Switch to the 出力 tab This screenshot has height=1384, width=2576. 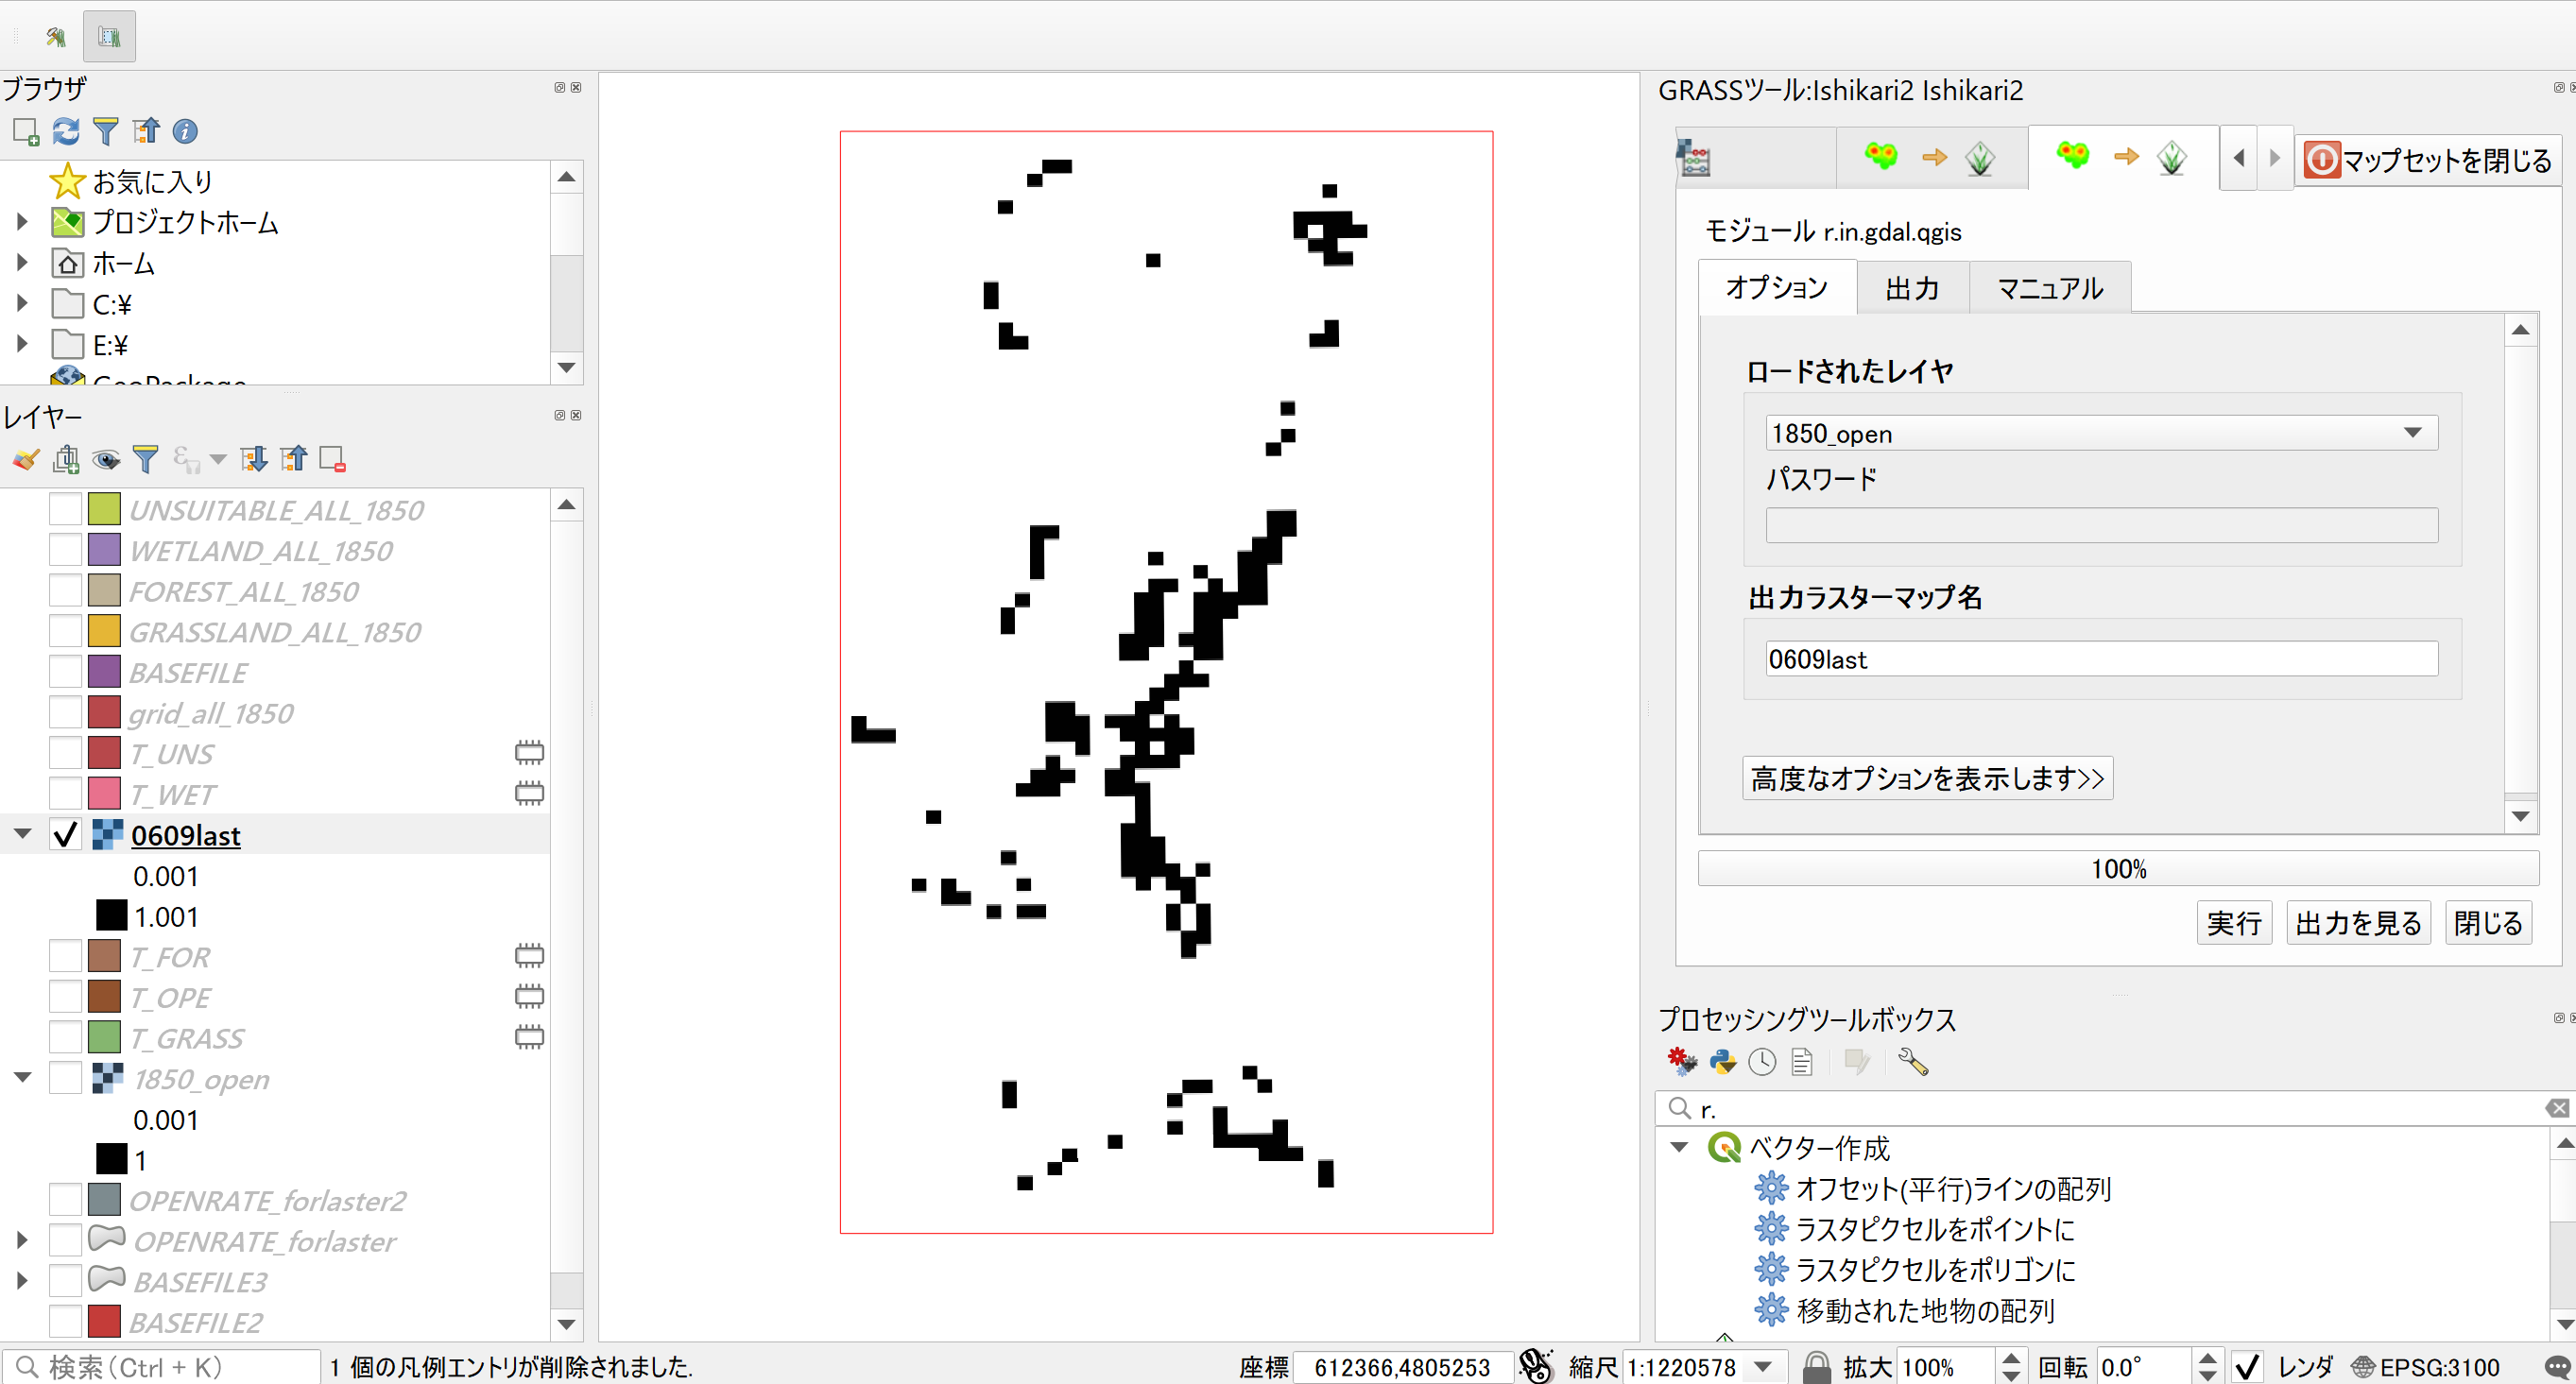[x=1912, y=287]
